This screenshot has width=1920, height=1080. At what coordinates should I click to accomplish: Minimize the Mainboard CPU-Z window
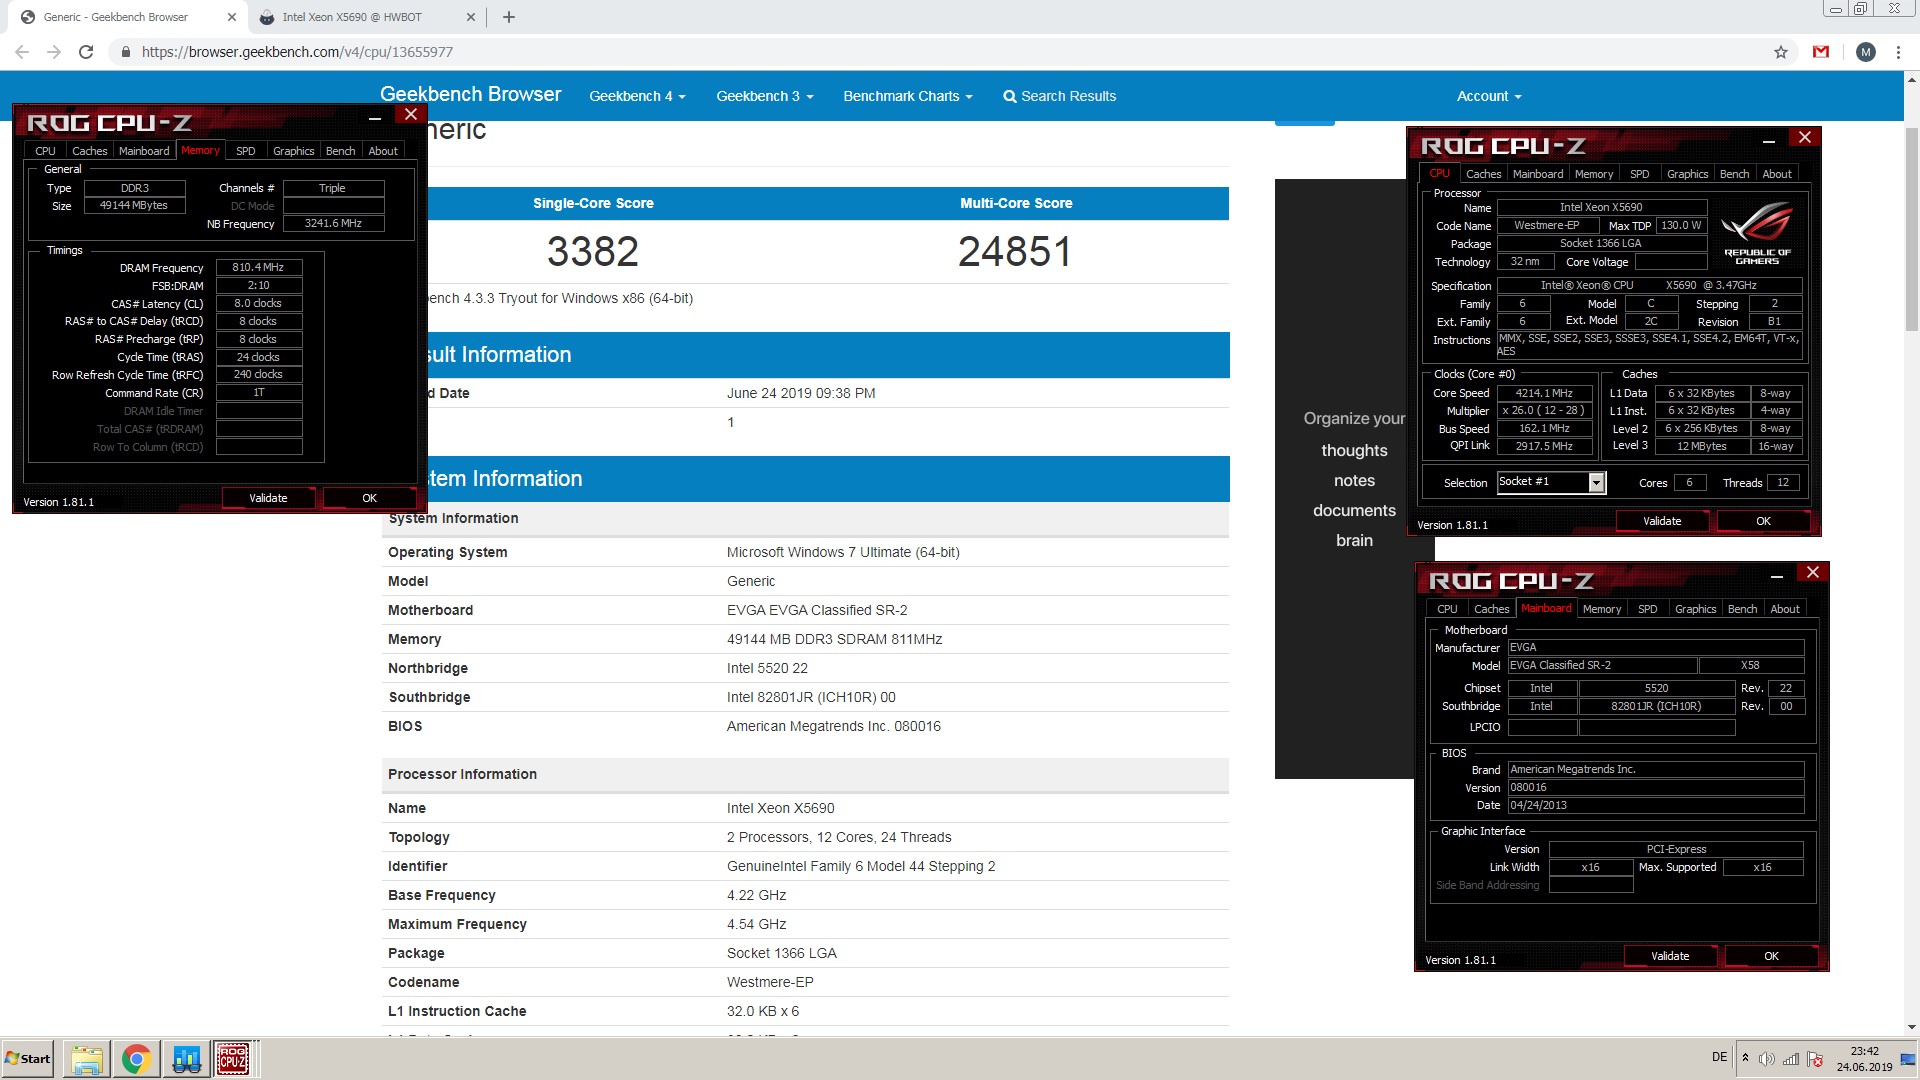(1777, 575)
